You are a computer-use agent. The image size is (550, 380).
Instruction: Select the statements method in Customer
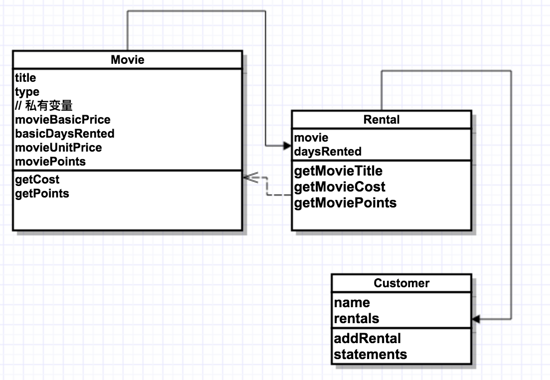pyautogui.click(x=370, y=354)
